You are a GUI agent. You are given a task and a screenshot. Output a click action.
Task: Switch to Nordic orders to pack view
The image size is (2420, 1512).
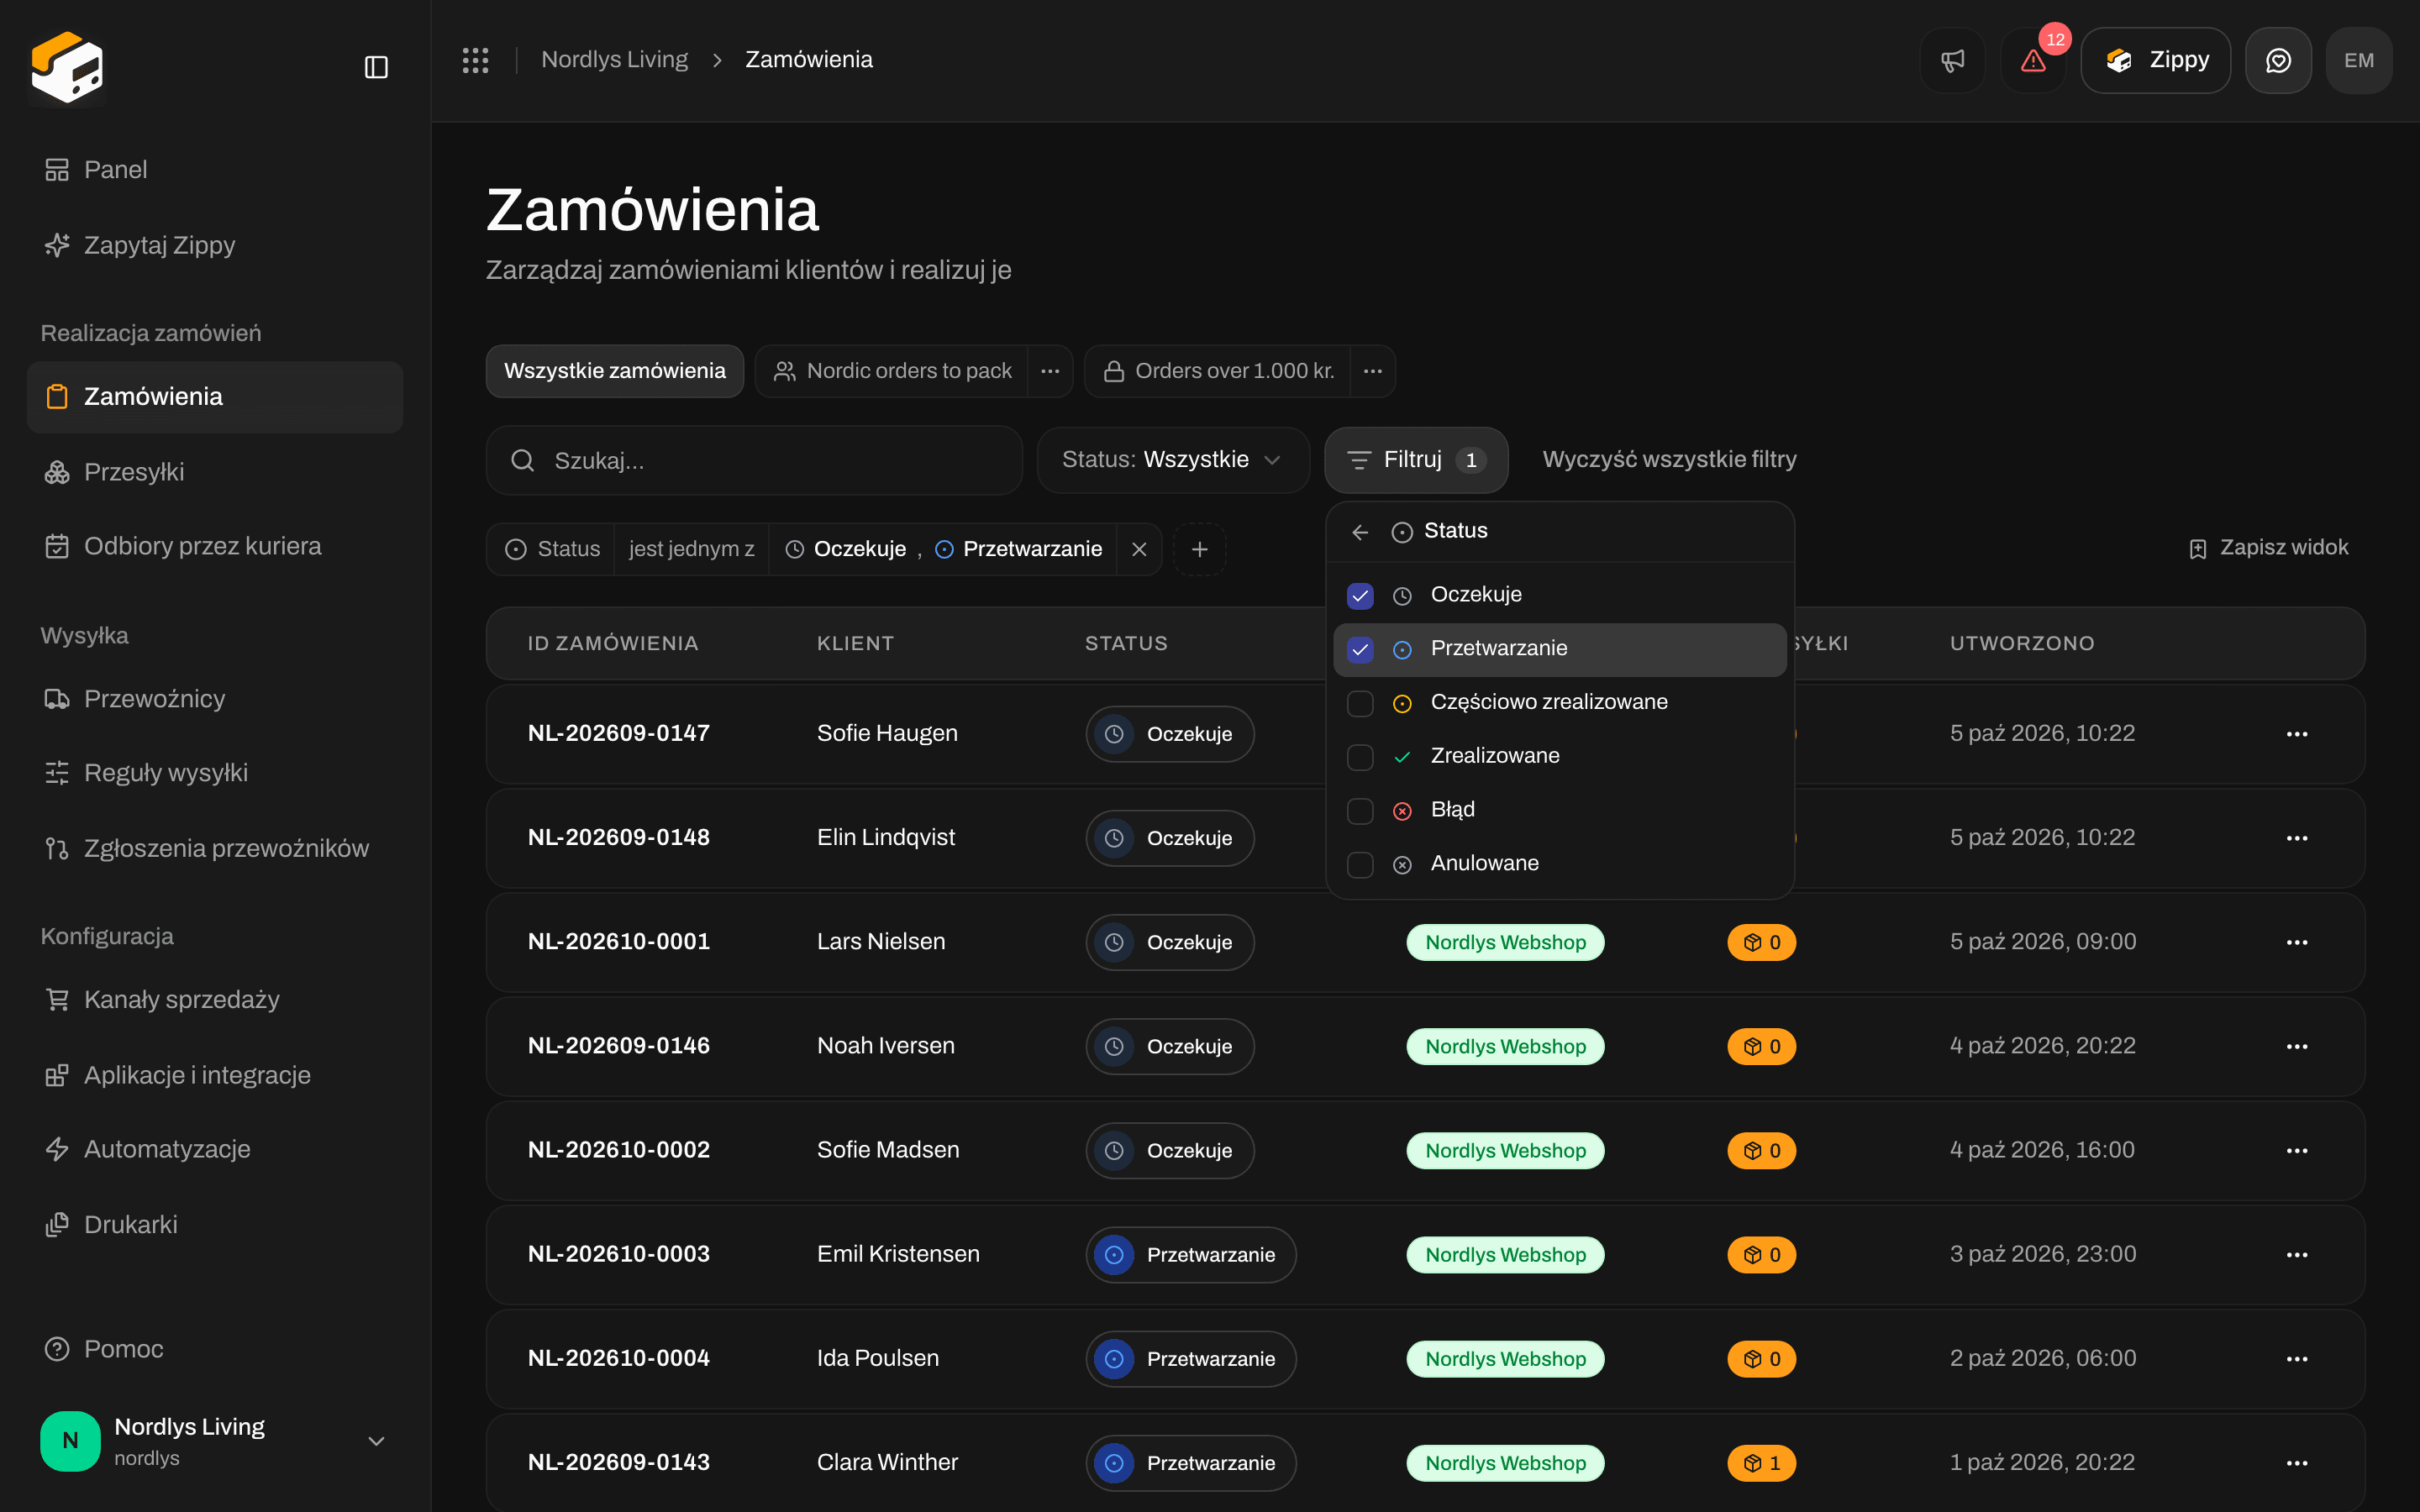[892, 371]
